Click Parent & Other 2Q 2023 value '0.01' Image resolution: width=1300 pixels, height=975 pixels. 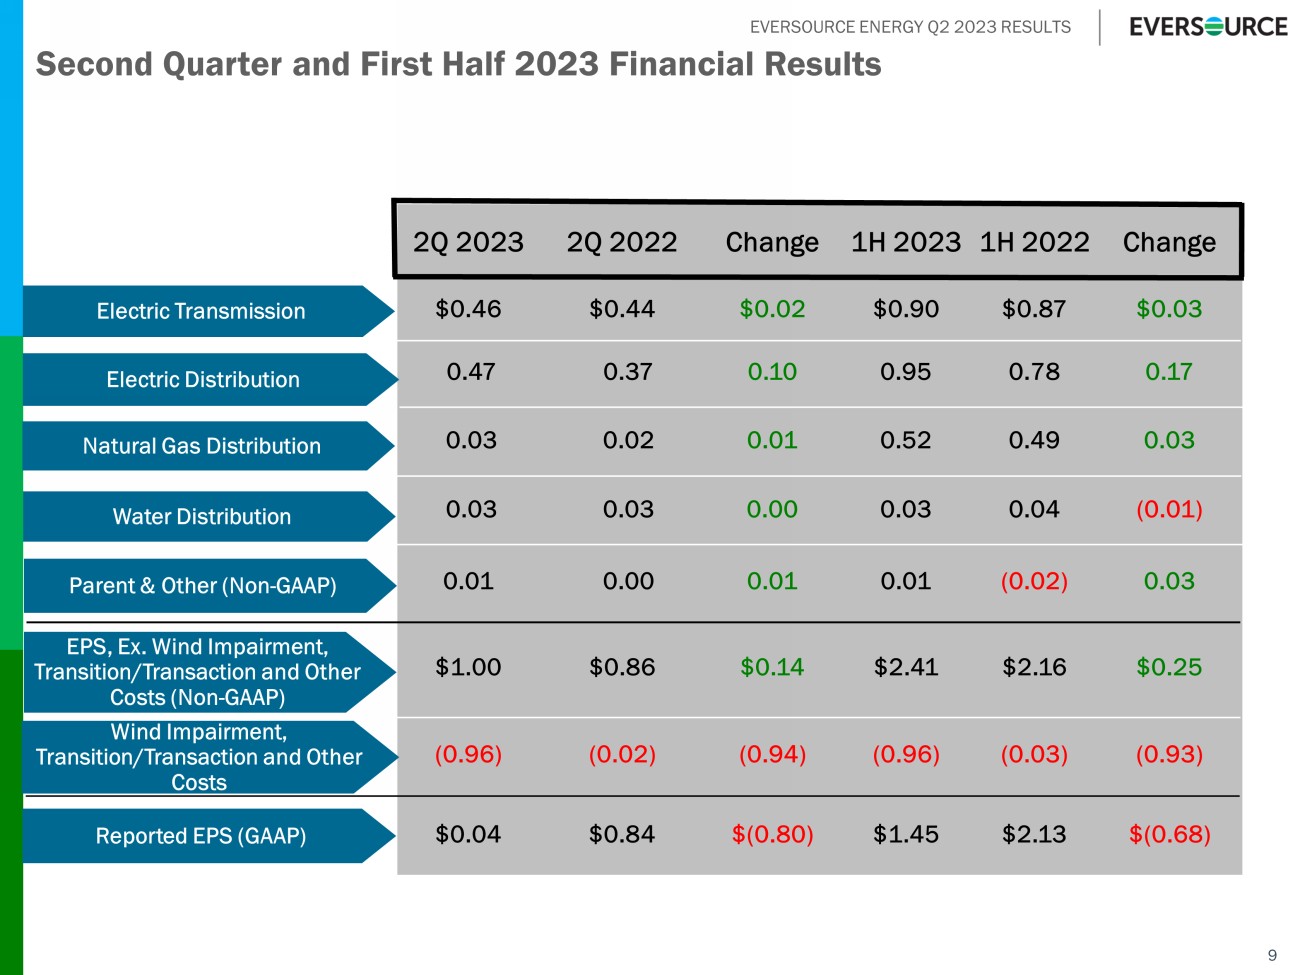(469, 581)
